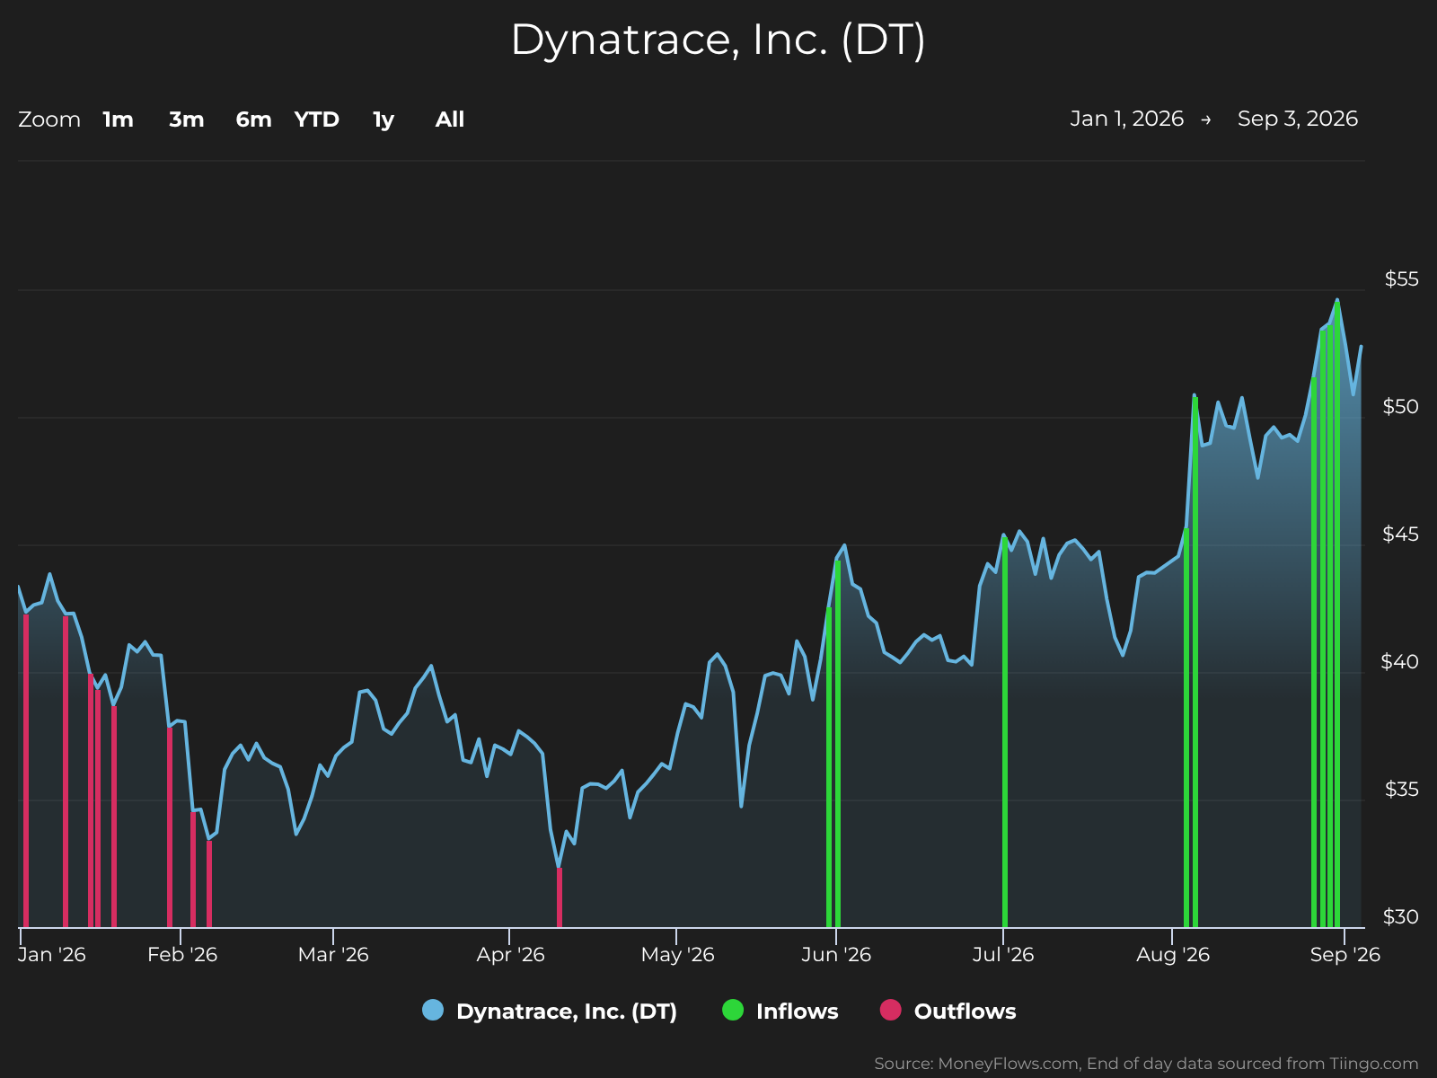Switch zoom to YTD
The image size is (1437, 1078).
click(317, 120)
